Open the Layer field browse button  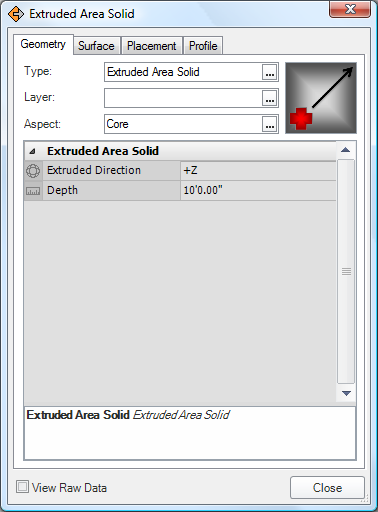[x=270, y=98]
